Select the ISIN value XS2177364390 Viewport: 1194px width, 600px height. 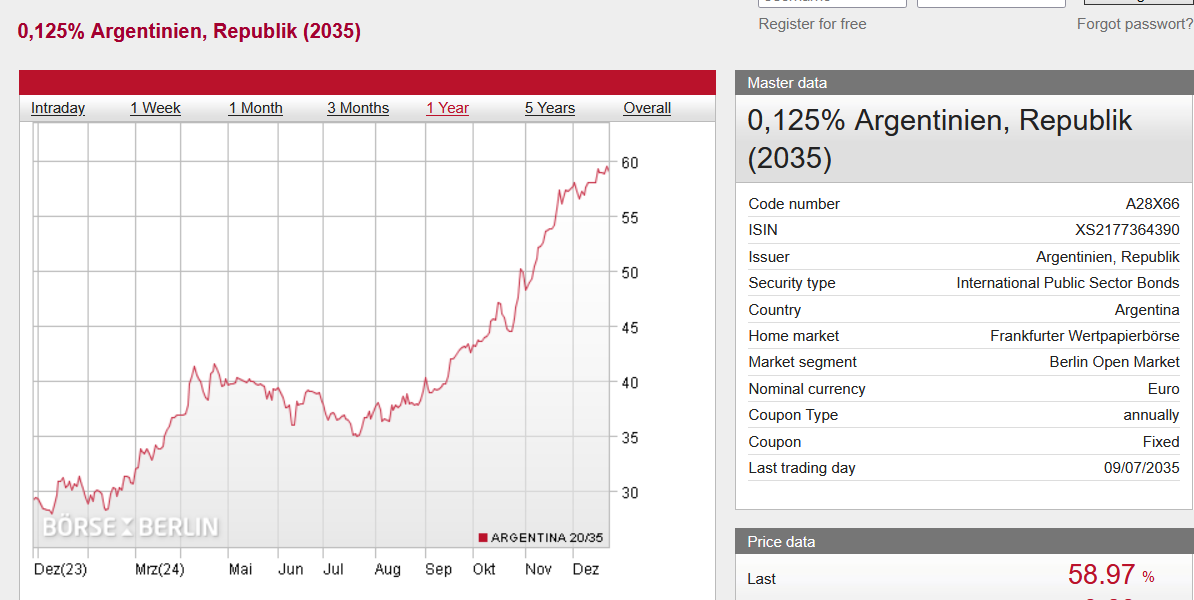(x=1128, y=230)
